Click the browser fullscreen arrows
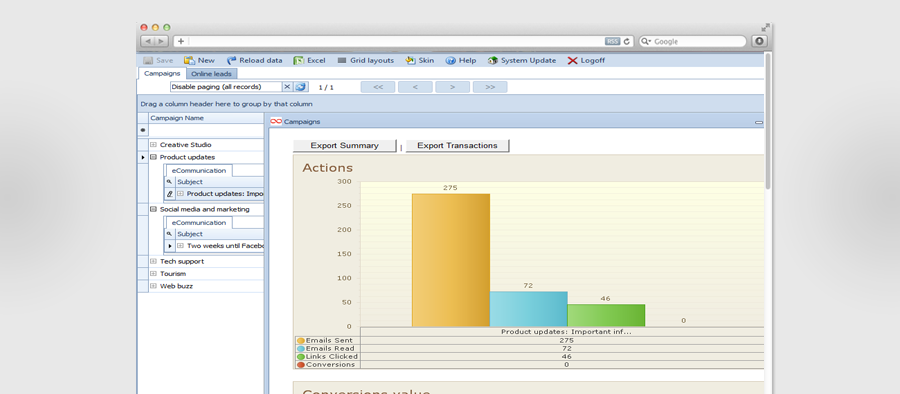The height and width of the screenshot is (394, 900). [765, 27]
